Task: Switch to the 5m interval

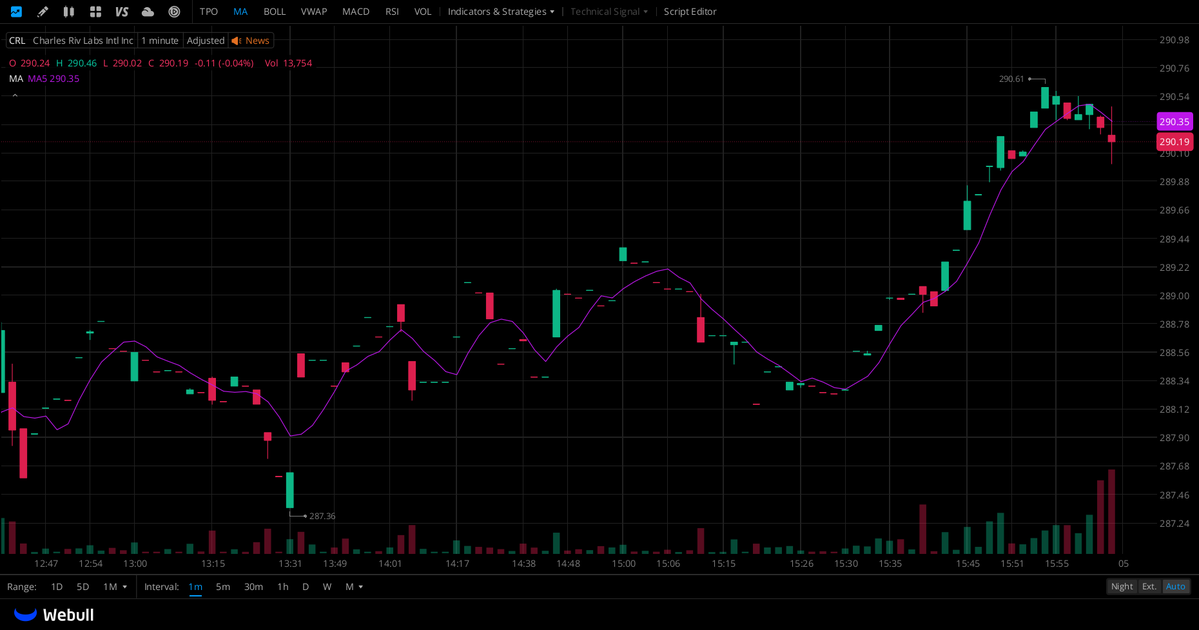Action: click(223, 586)
